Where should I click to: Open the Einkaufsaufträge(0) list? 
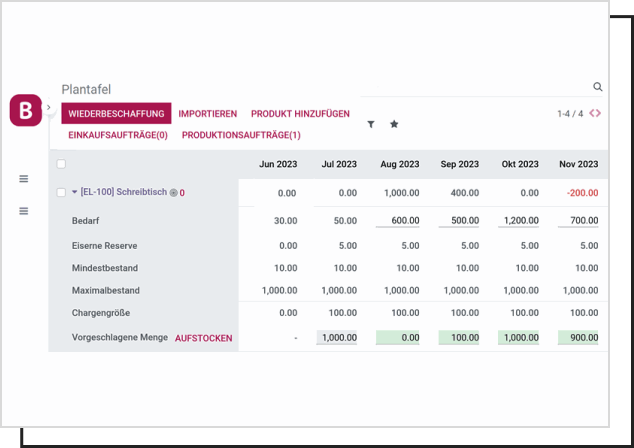[117, 135]
